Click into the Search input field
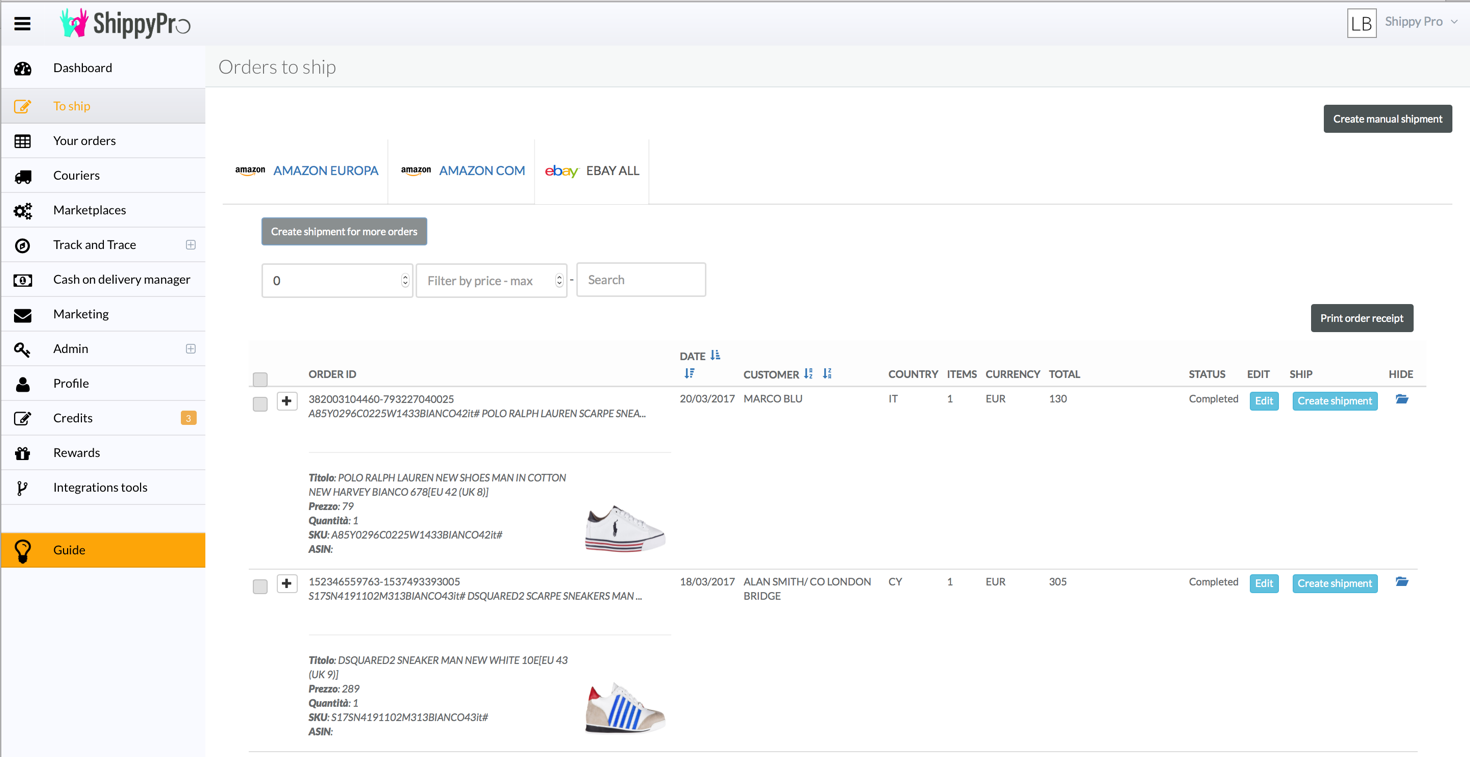This screenshot has height=757, width=1470. tap(641, 280)
